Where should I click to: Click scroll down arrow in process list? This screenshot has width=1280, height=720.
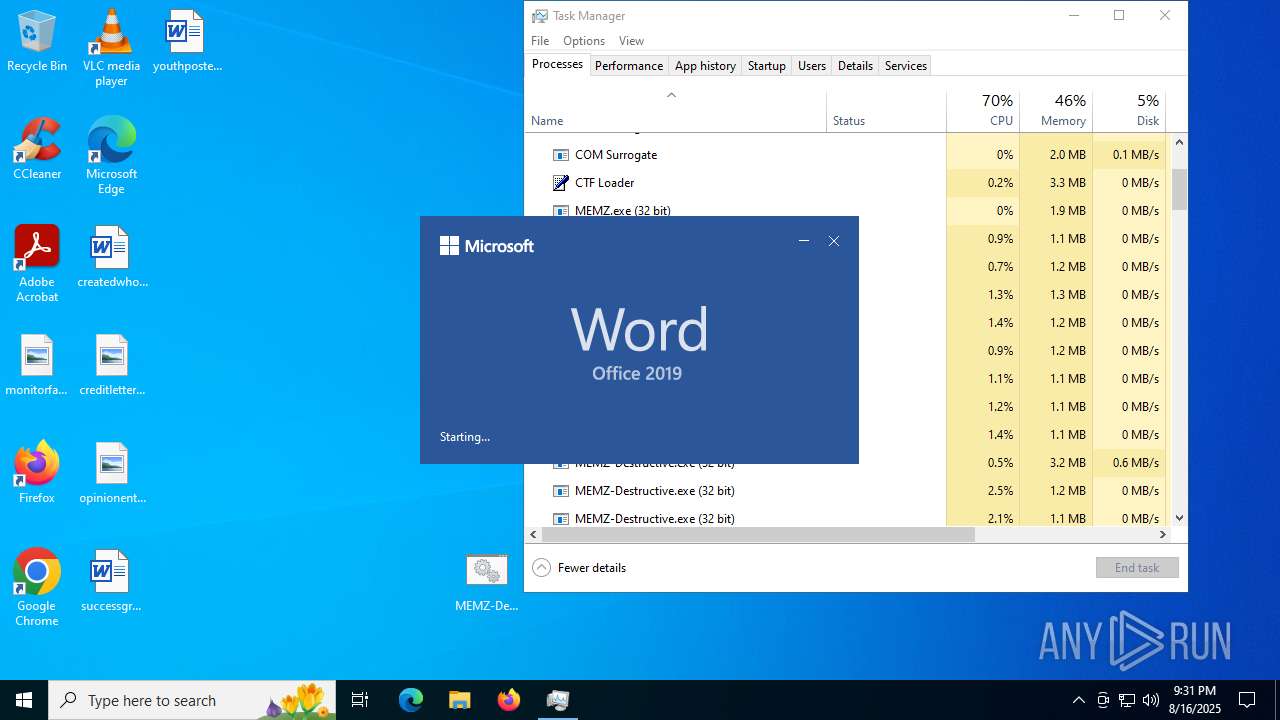(1179, 518)
